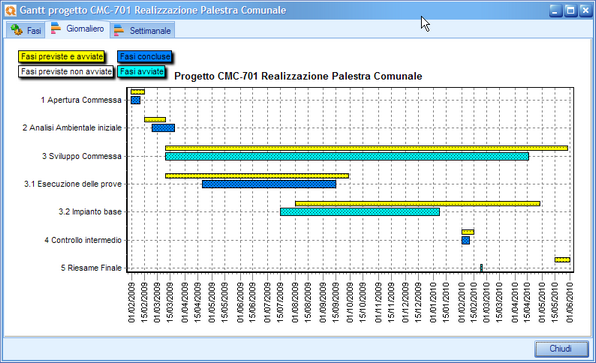Click the 15/07/2009 date axis label

click(x=280, y=303)
